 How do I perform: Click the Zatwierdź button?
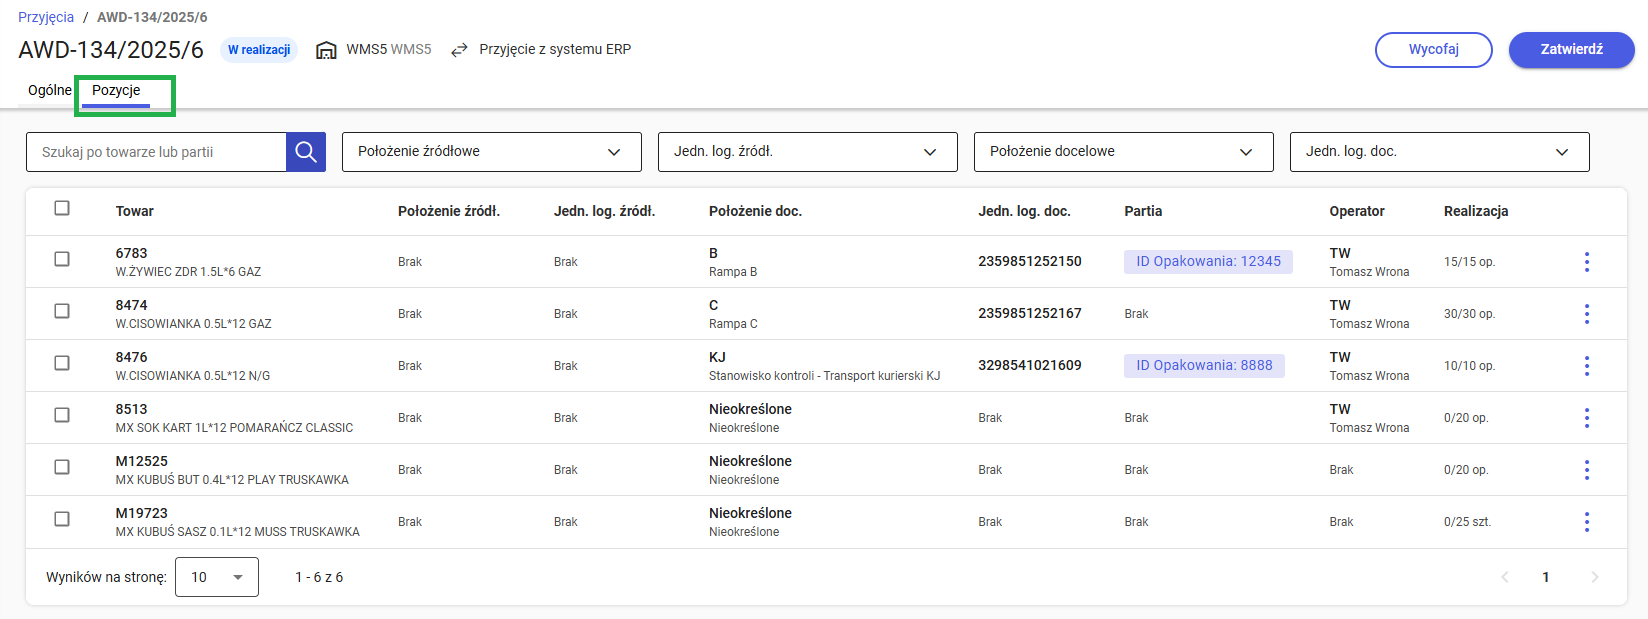tap(1571, 50)
